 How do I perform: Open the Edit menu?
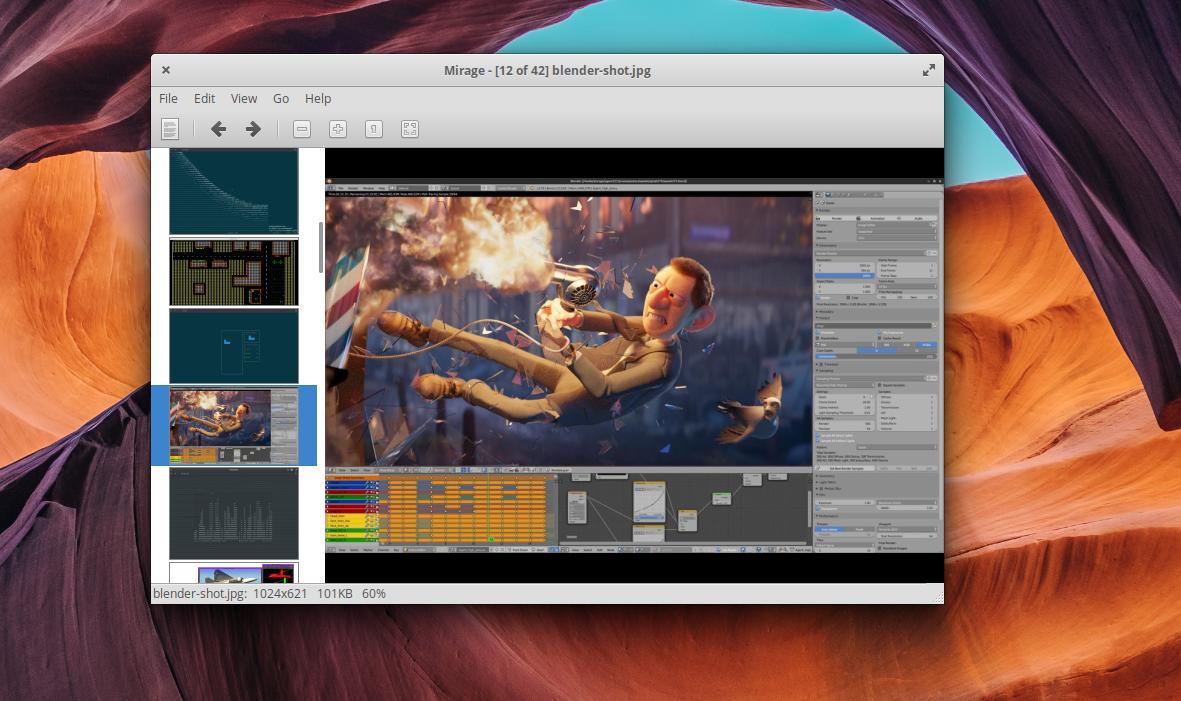204,98
